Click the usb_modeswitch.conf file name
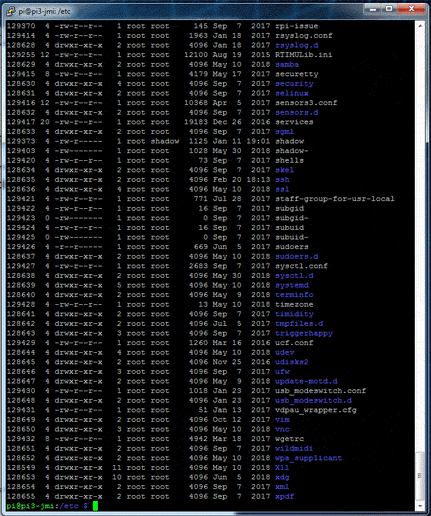 pyautogui.click(x=320, y=391)
